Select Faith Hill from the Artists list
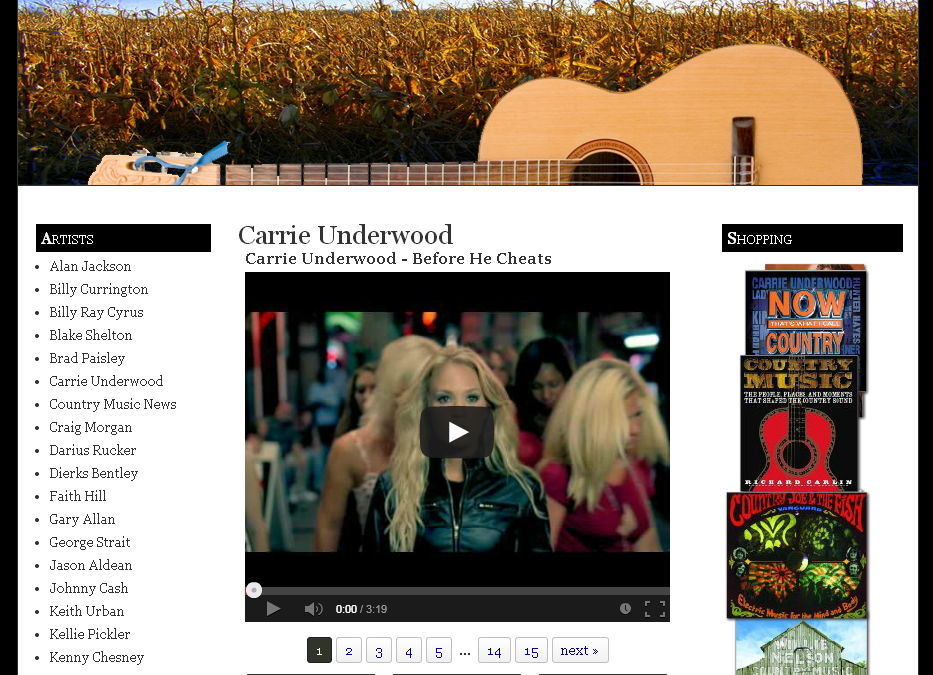This screenshot has width=933, height=675. [x=78, y=496]
